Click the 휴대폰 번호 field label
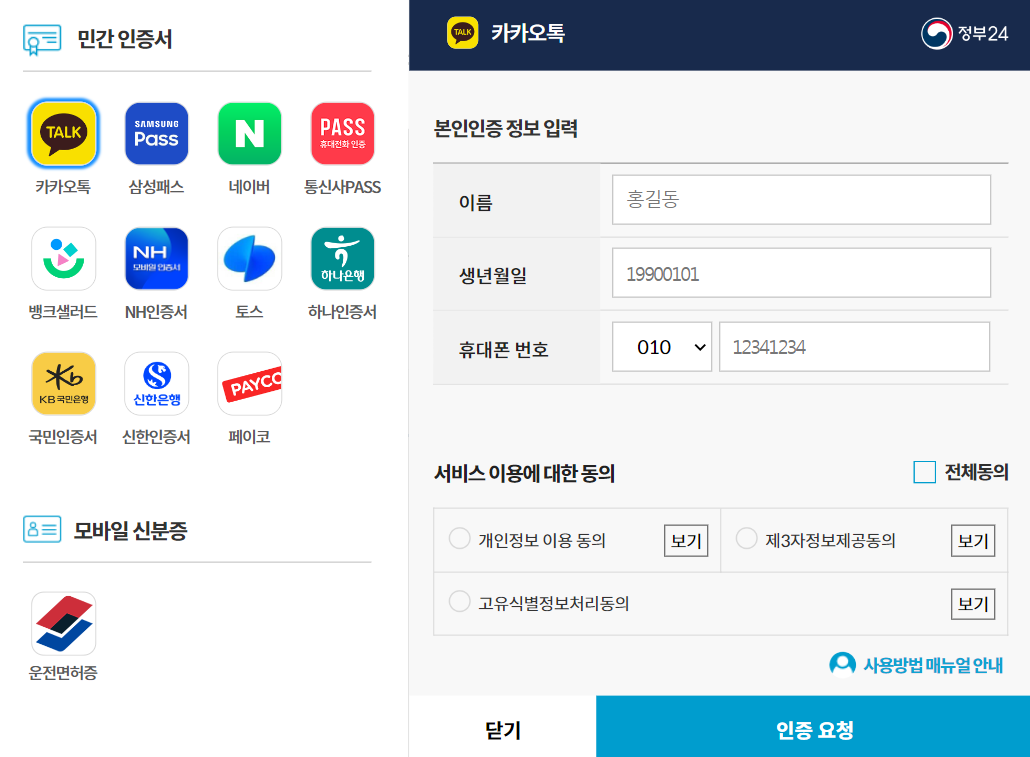1030x757 pixels. click(503, 349)
